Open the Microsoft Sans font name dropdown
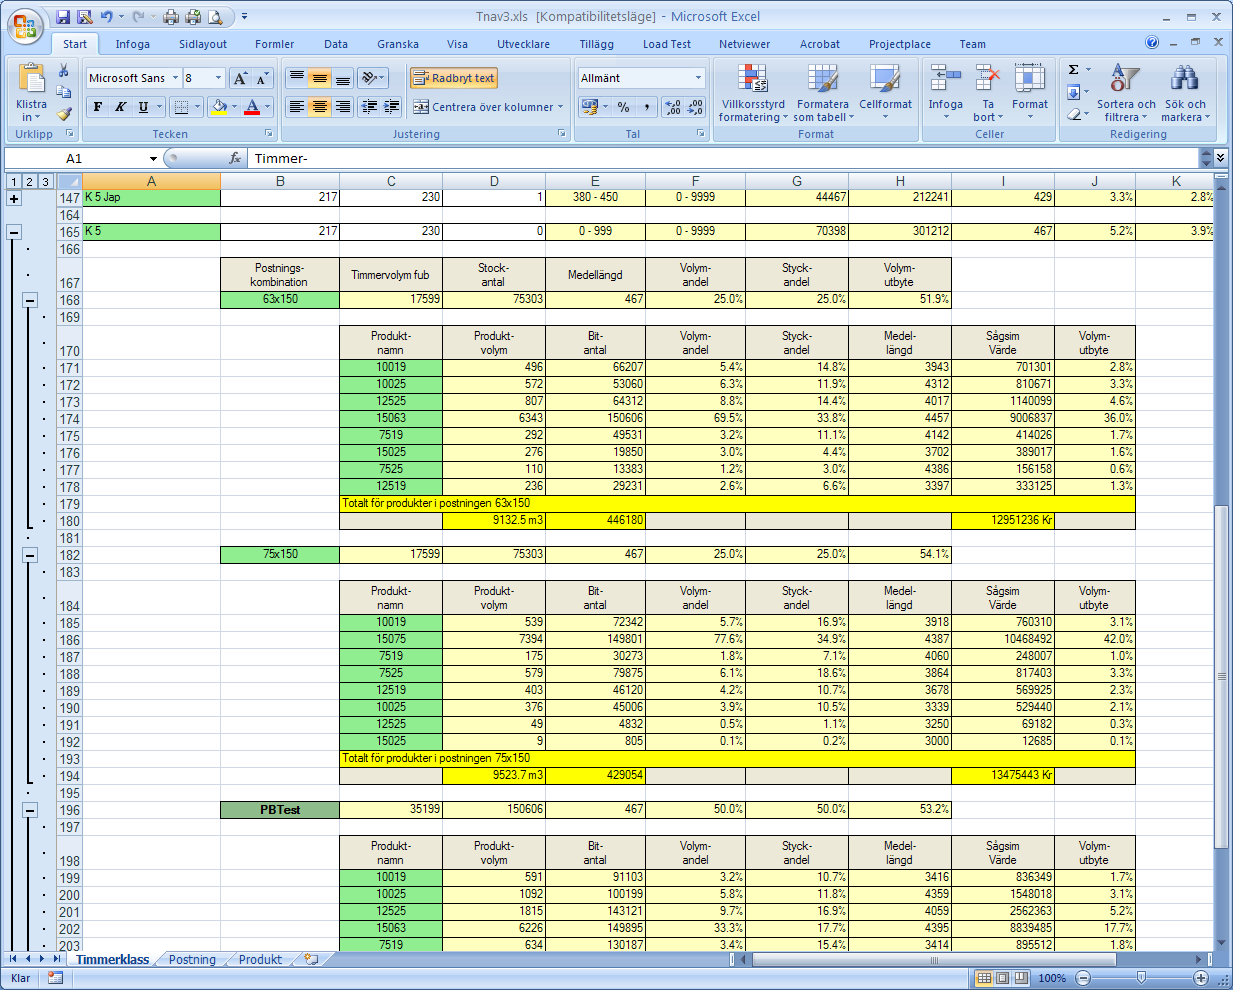Screen dimensions: 1233x990 175,78
